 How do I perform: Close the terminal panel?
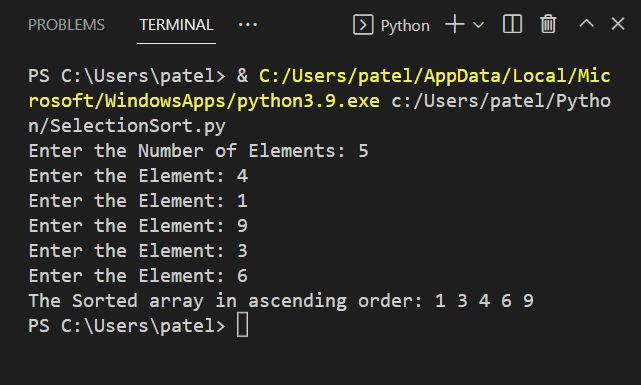[618, 23]
